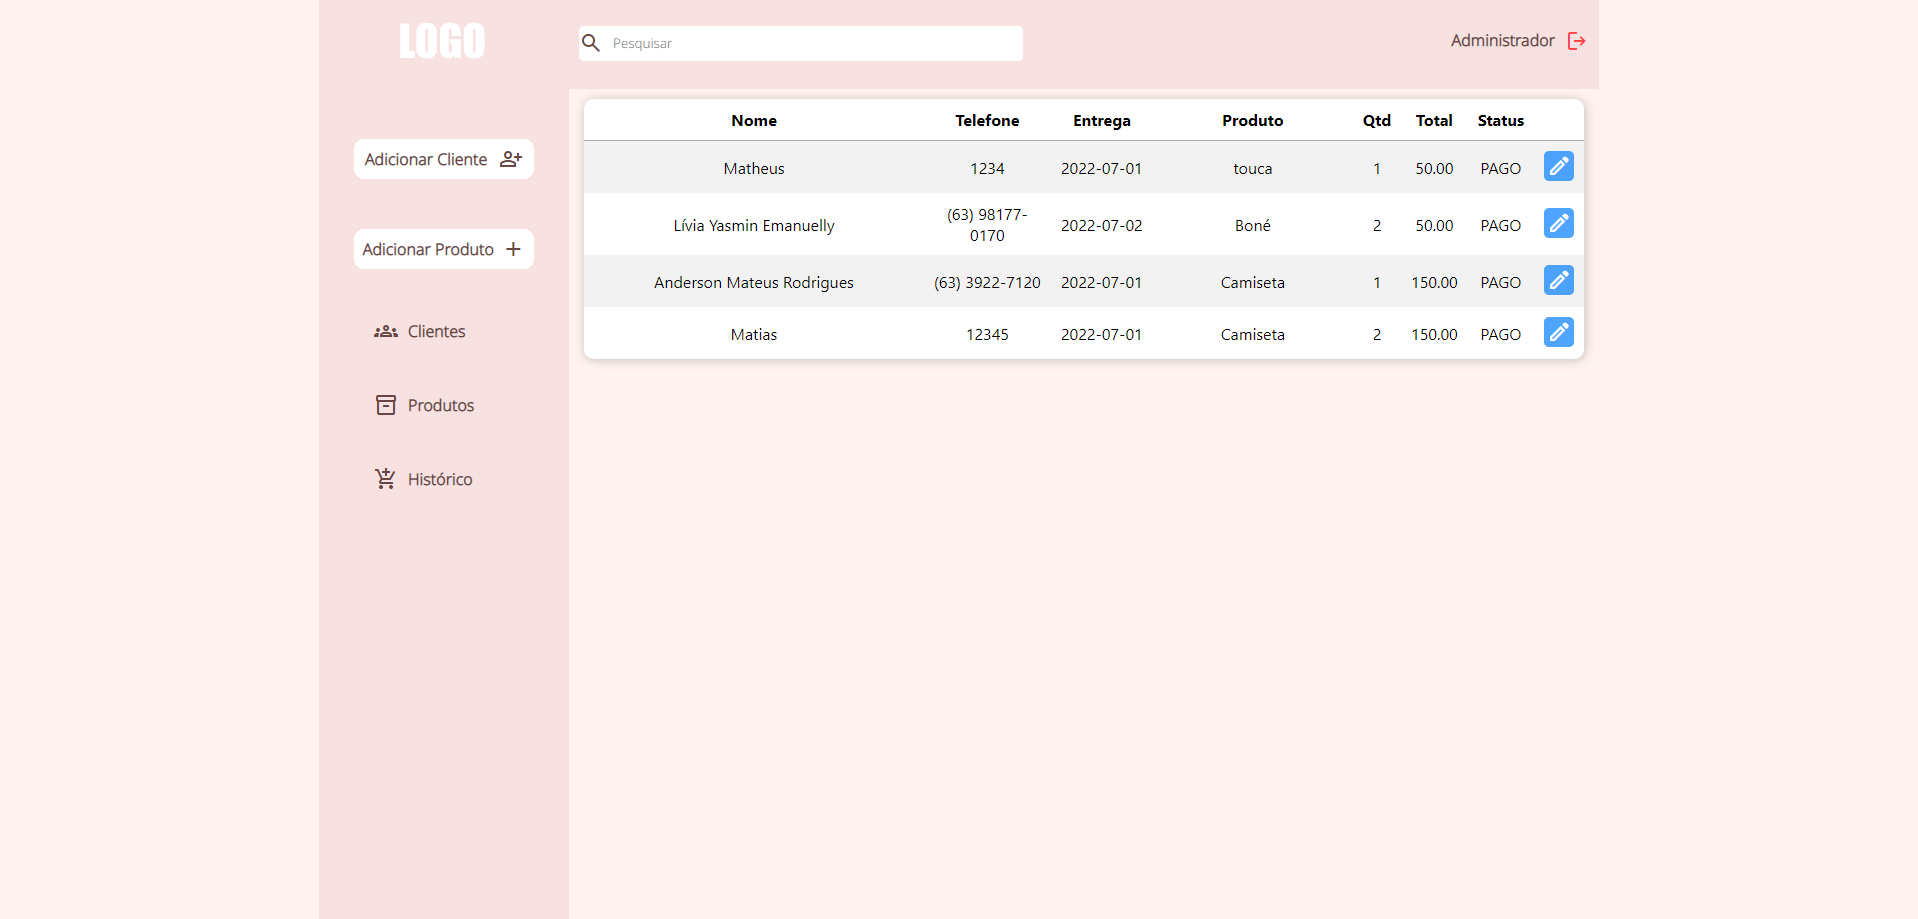This screenshot has width=1918, height=919.
Task: Click the Qtd column header
Action: [1377, 120]
